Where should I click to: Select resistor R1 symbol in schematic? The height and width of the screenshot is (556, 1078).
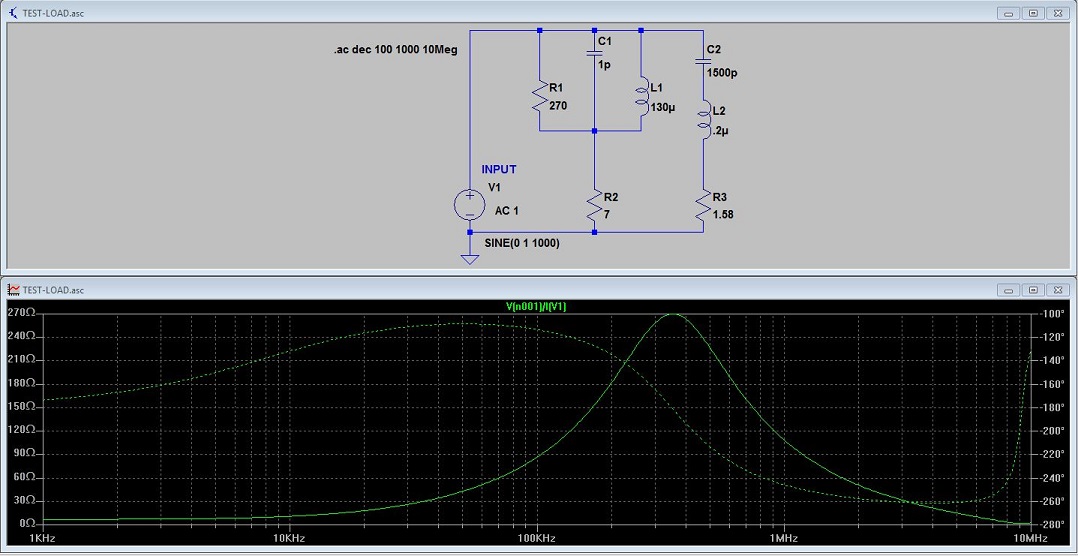539,96
